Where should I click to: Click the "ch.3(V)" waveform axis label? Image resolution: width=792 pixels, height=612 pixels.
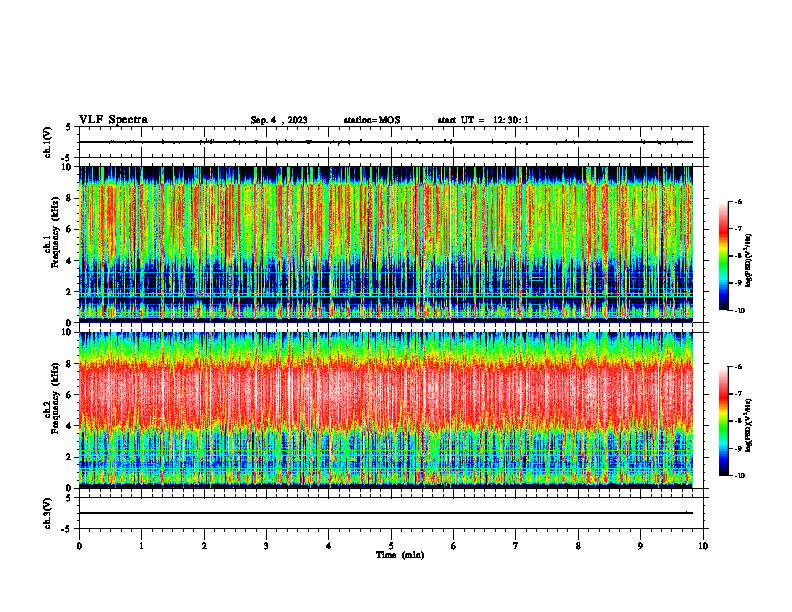[48, 513]
